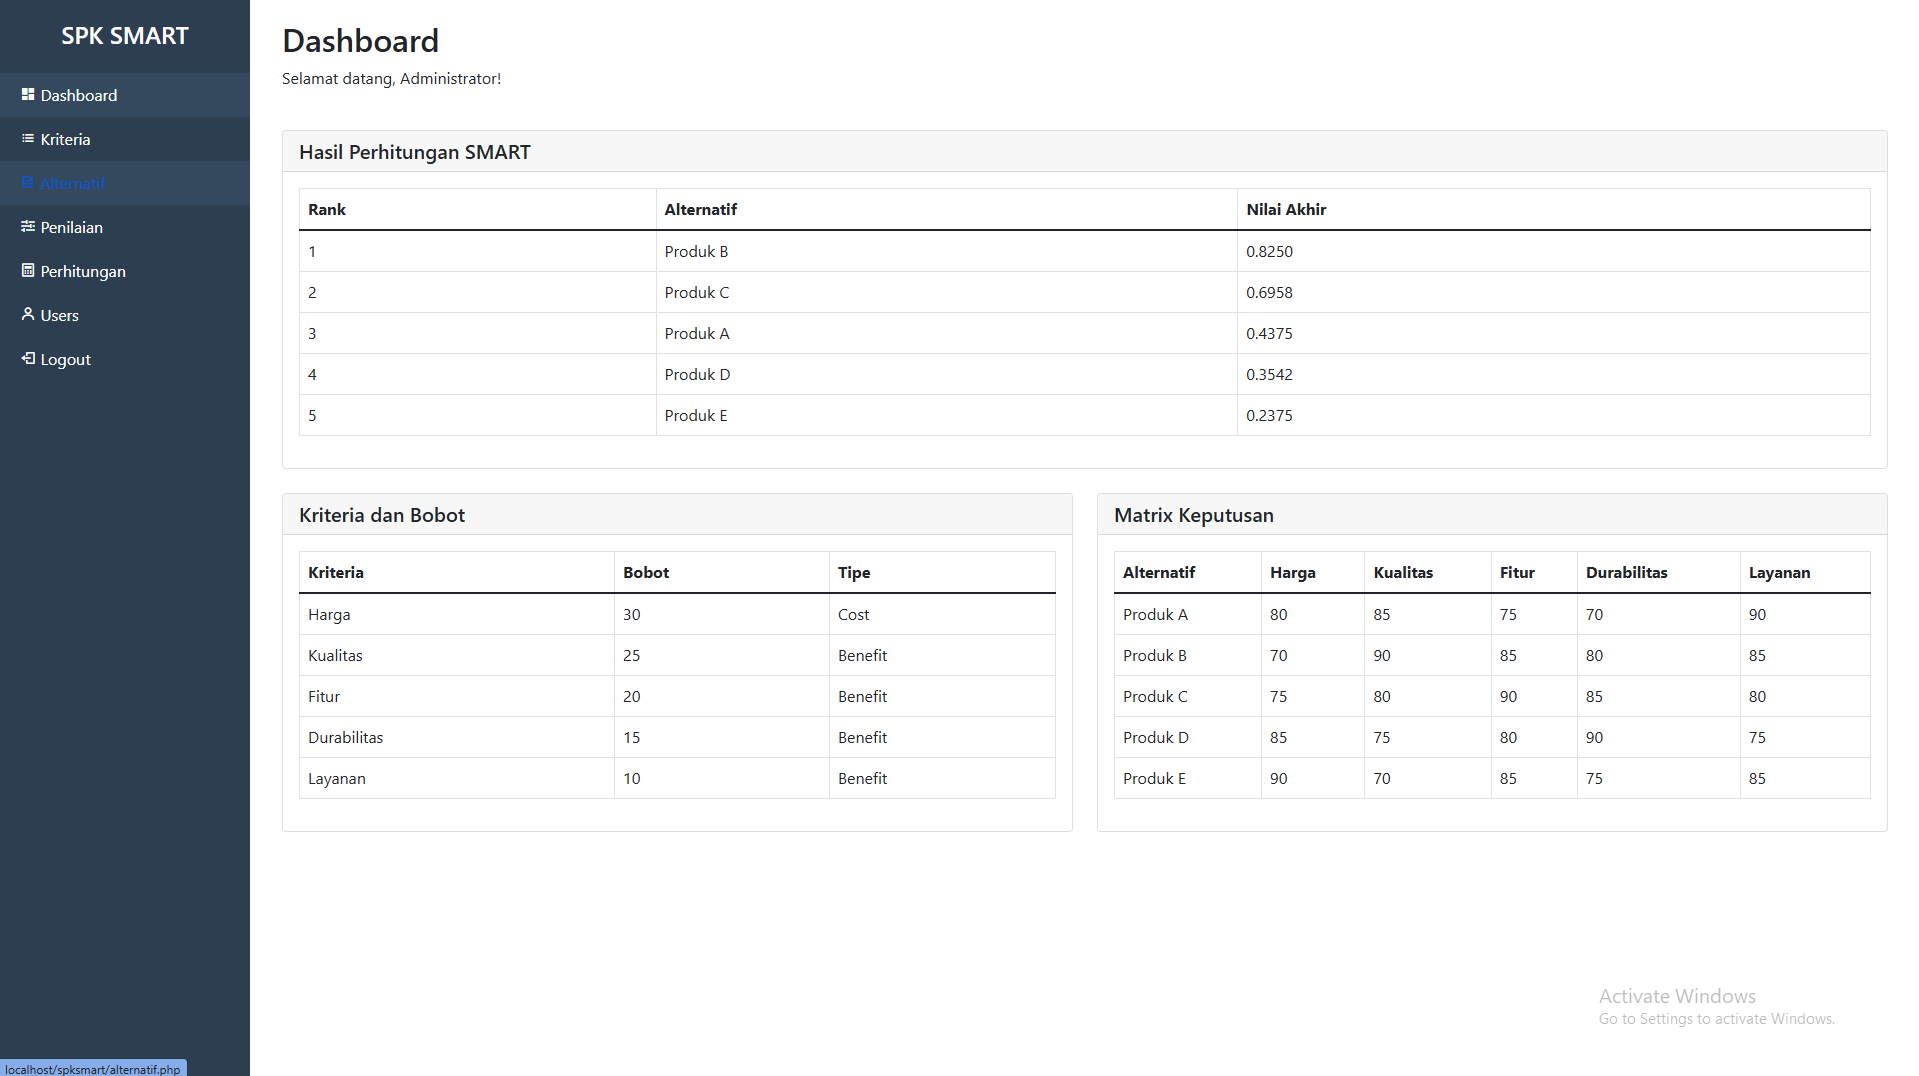1919x1076 pixels.
Task: Navigate to Penilaian
Action: [125, 227]
